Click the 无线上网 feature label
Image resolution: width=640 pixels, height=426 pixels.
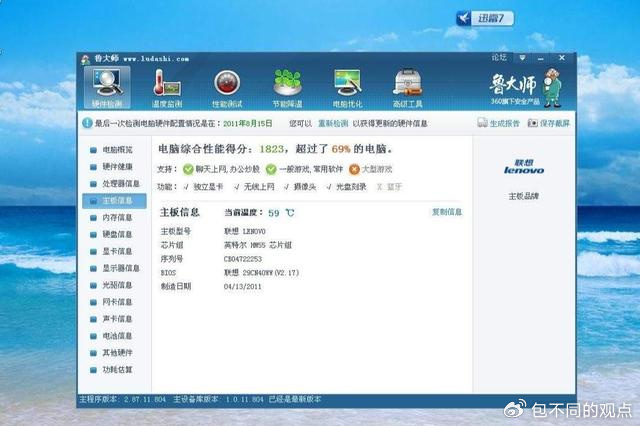pos(259,187)
